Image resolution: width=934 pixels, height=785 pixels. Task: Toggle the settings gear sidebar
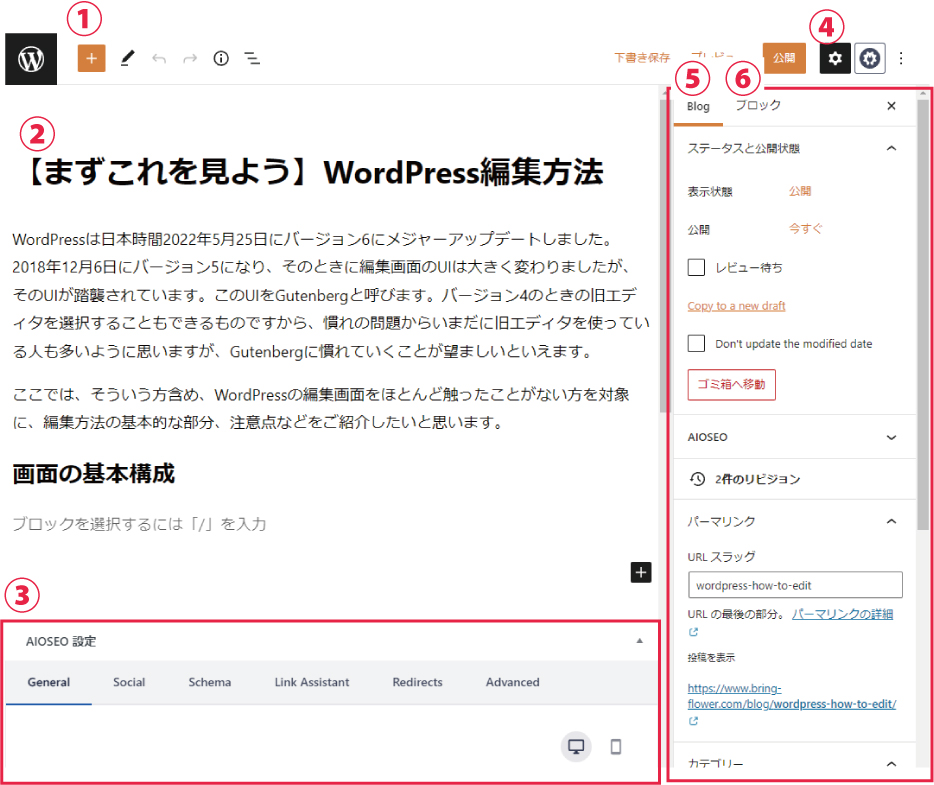pyautogui.click(x=835, y=58)
